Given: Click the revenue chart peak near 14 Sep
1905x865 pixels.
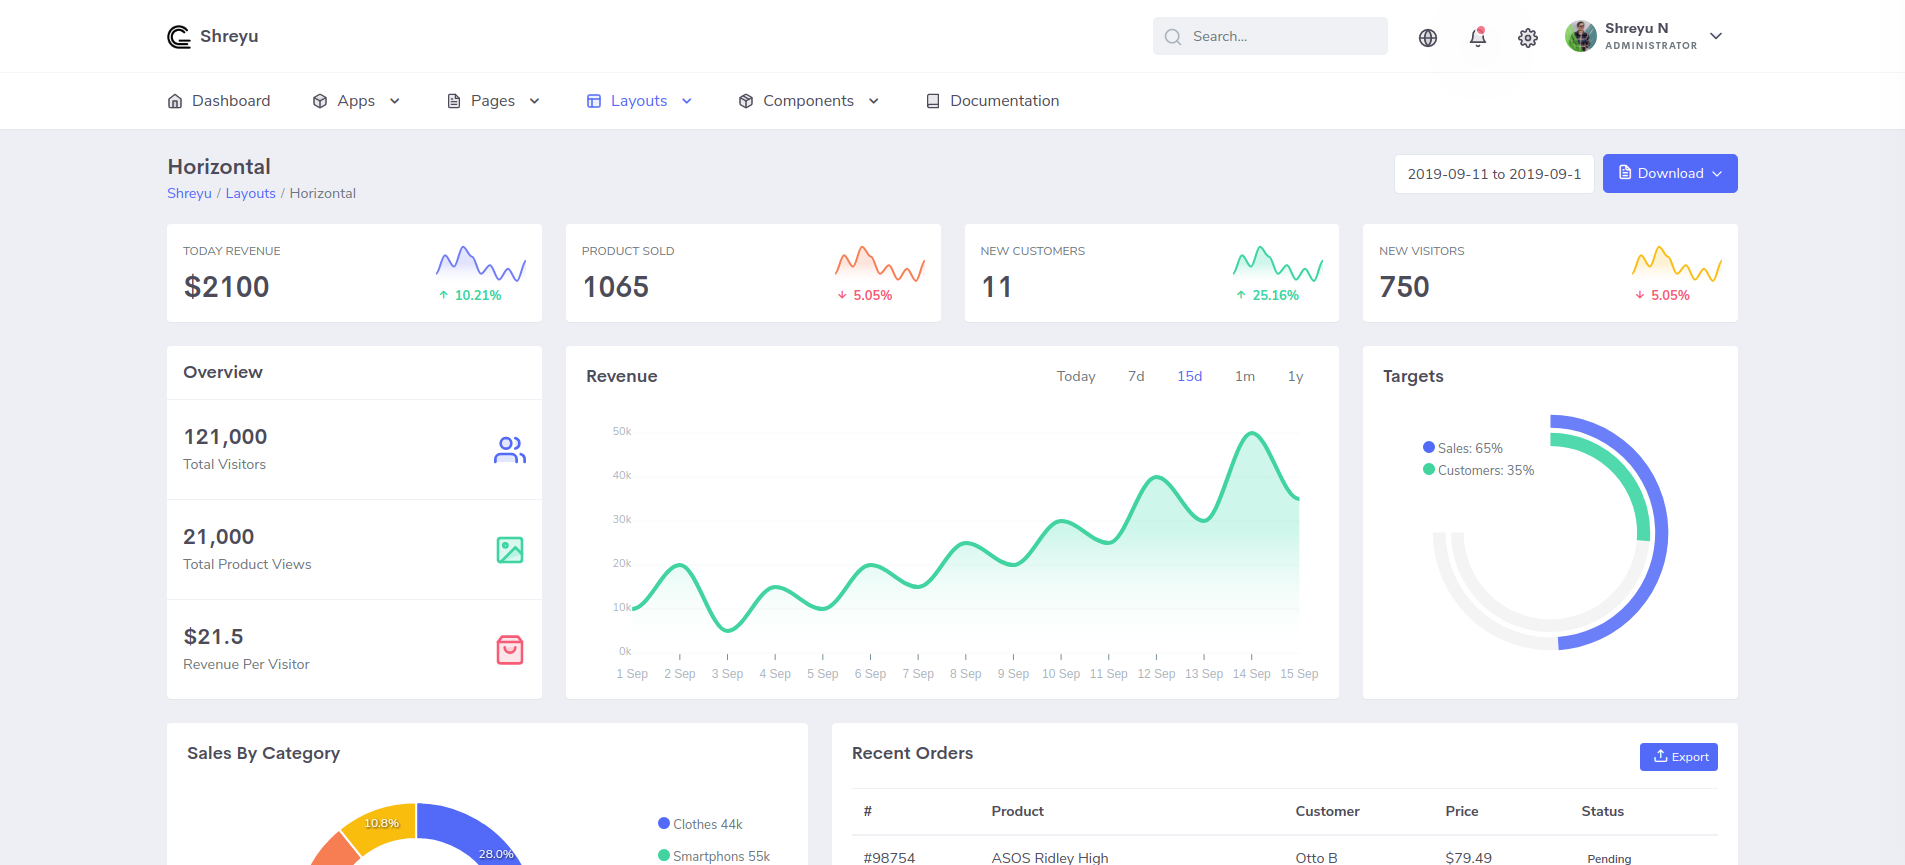Looking at the screenshot, I should pyautogui.click(x=1251, y=434).
